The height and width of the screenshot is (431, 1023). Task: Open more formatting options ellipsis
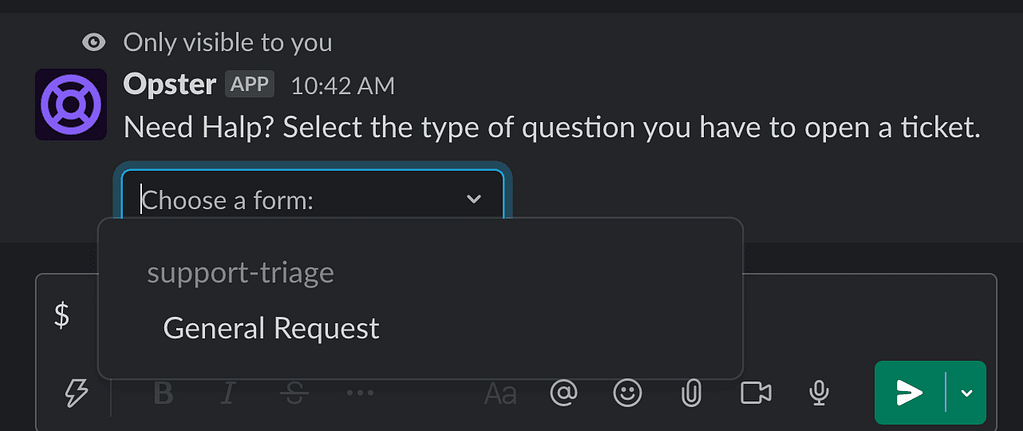tap(359, 393)
